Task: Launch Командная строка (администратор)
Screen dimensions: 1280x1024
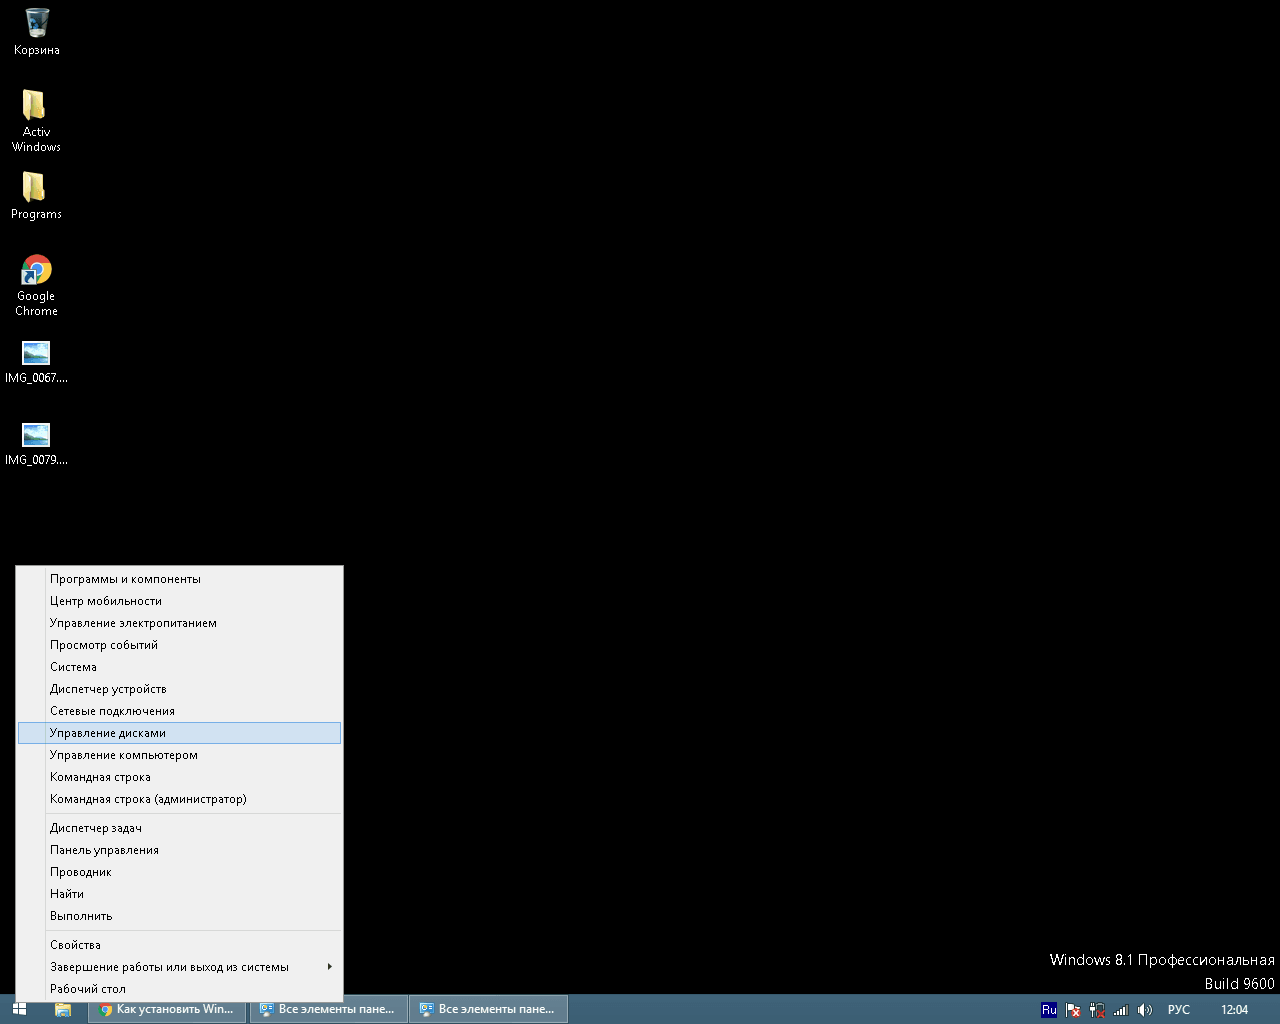Action: [x=180, y=799]
